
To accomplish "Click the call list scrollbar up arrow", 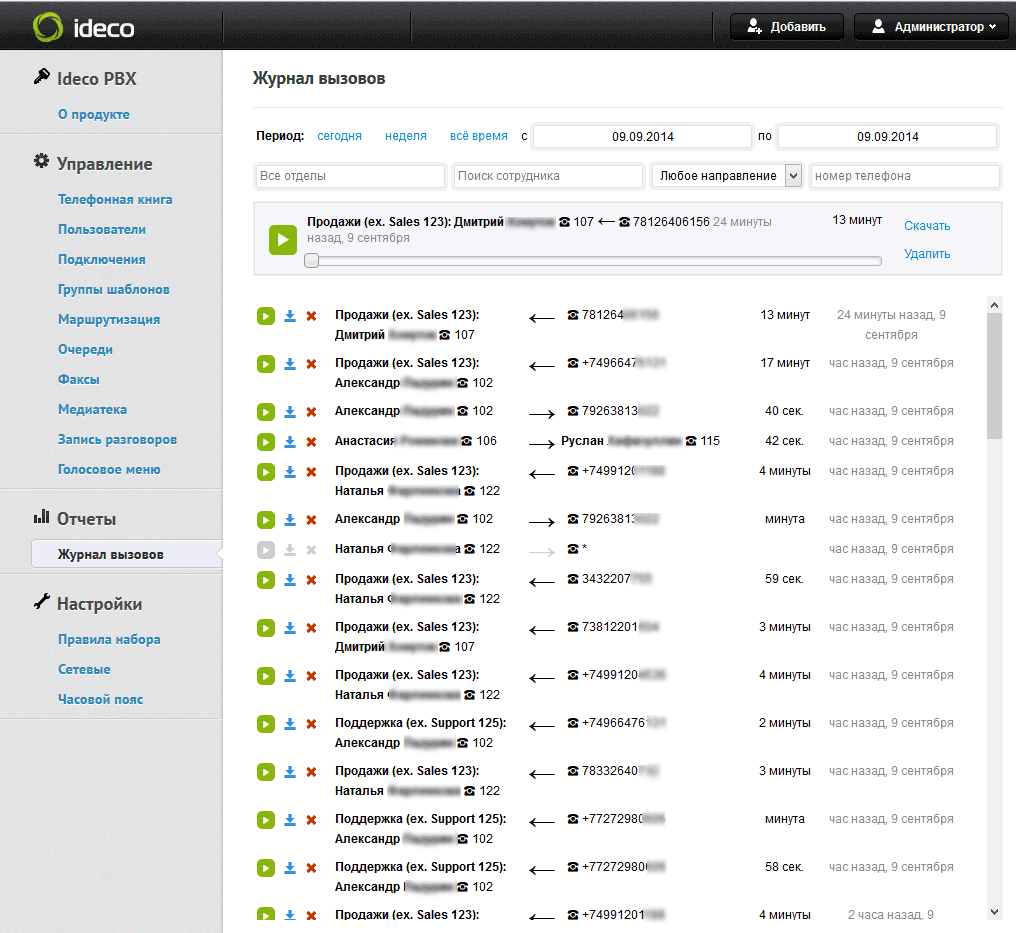I will tap(995, 304).
